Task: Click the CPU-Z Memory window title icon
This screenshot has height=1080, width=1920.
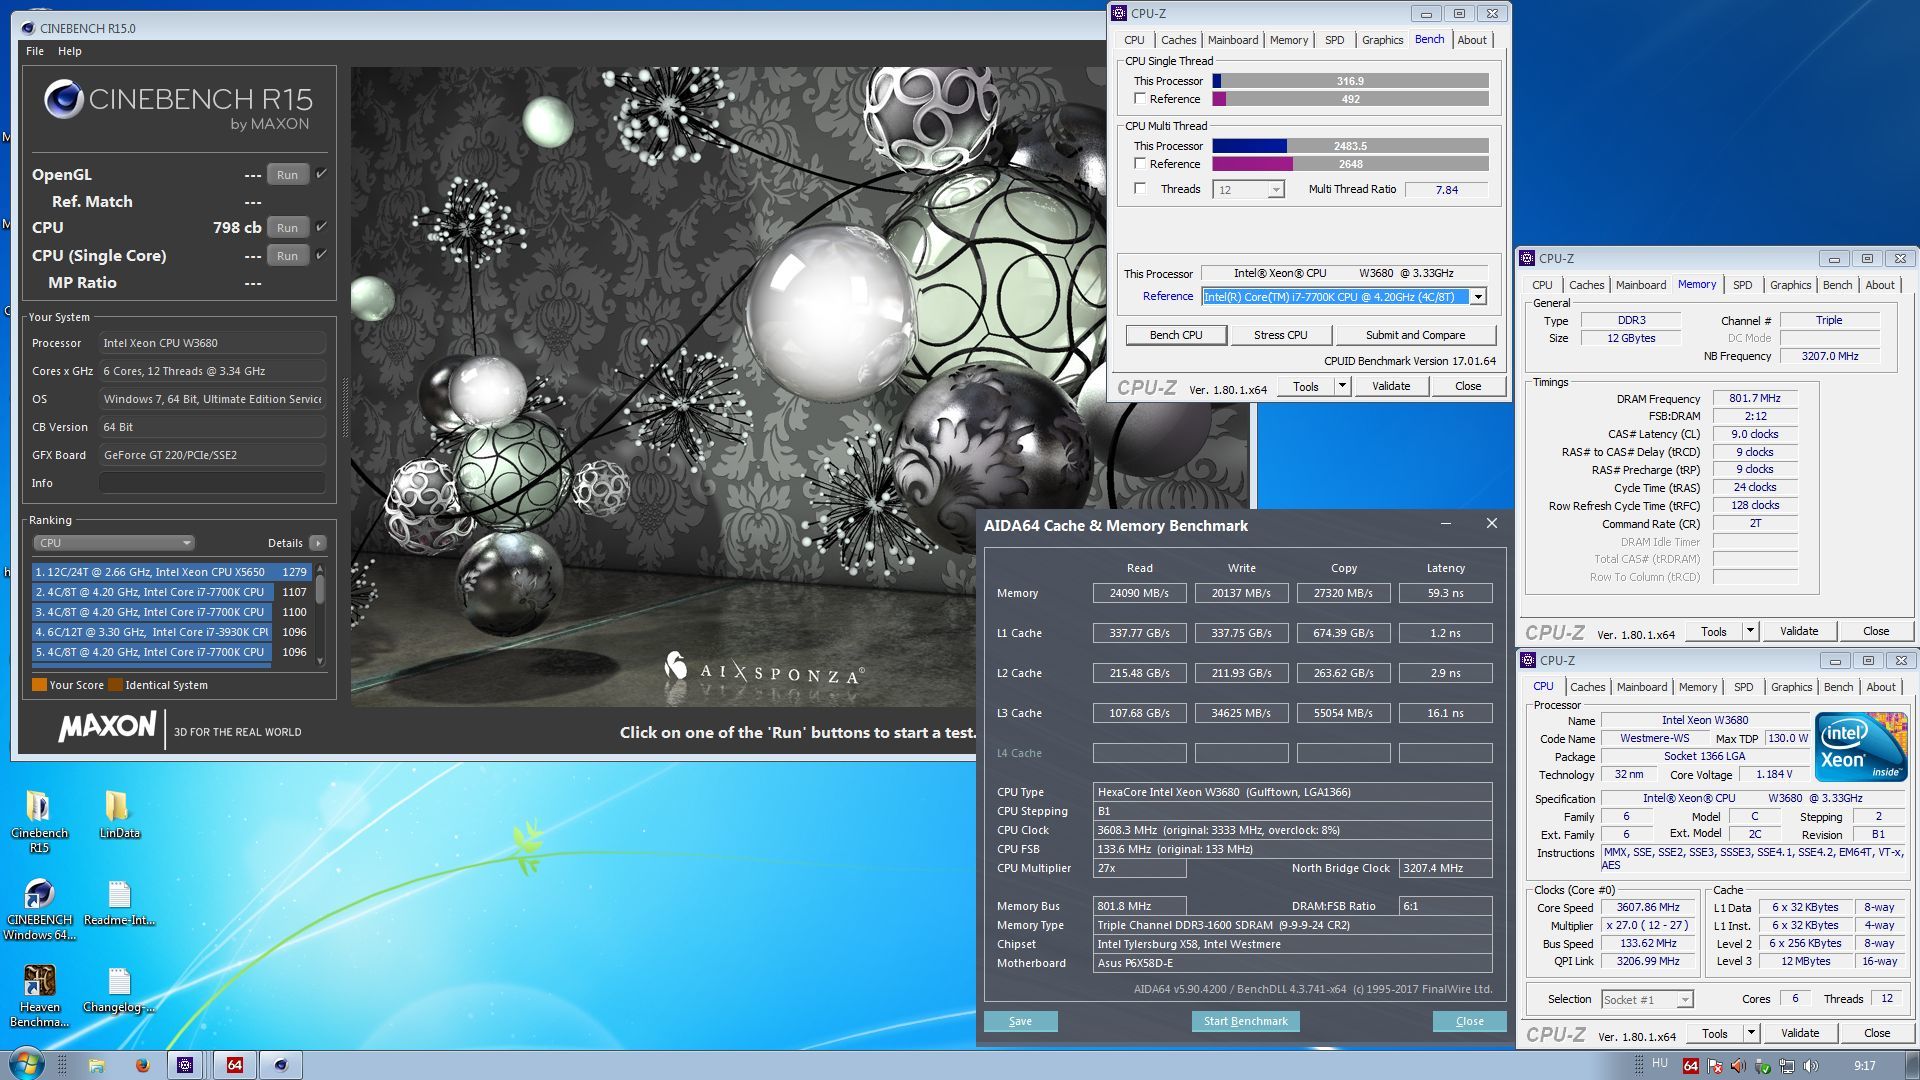Action: (x=1527, y=258)
